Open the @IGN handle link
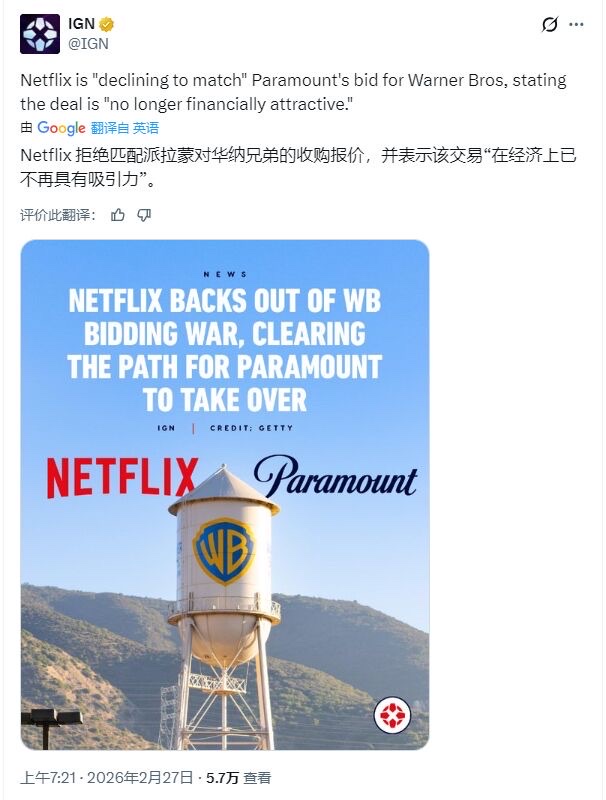This screenshot has width=606, height=800. click(88, 44)
